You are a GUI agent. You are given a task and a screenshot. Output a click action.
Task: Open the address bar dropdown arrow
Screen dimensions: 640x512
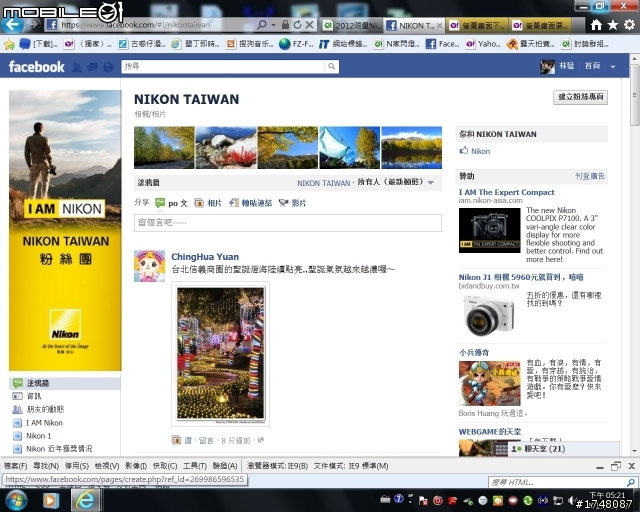tap(273, 25)
